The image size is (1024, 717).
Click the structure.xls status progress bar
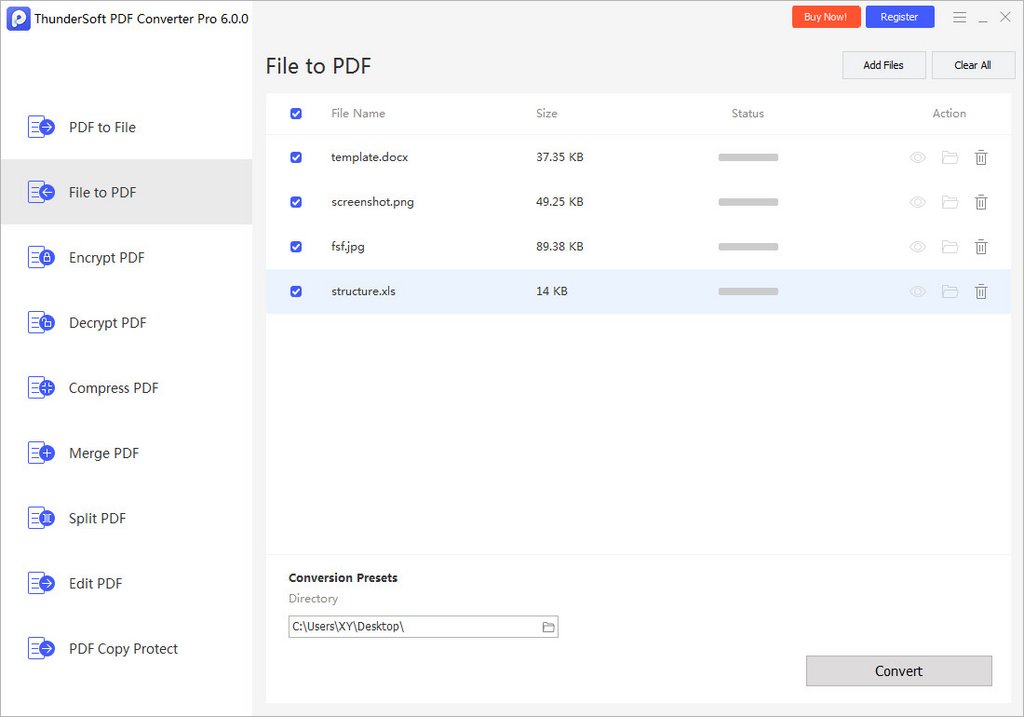click(x=748, y=291)
